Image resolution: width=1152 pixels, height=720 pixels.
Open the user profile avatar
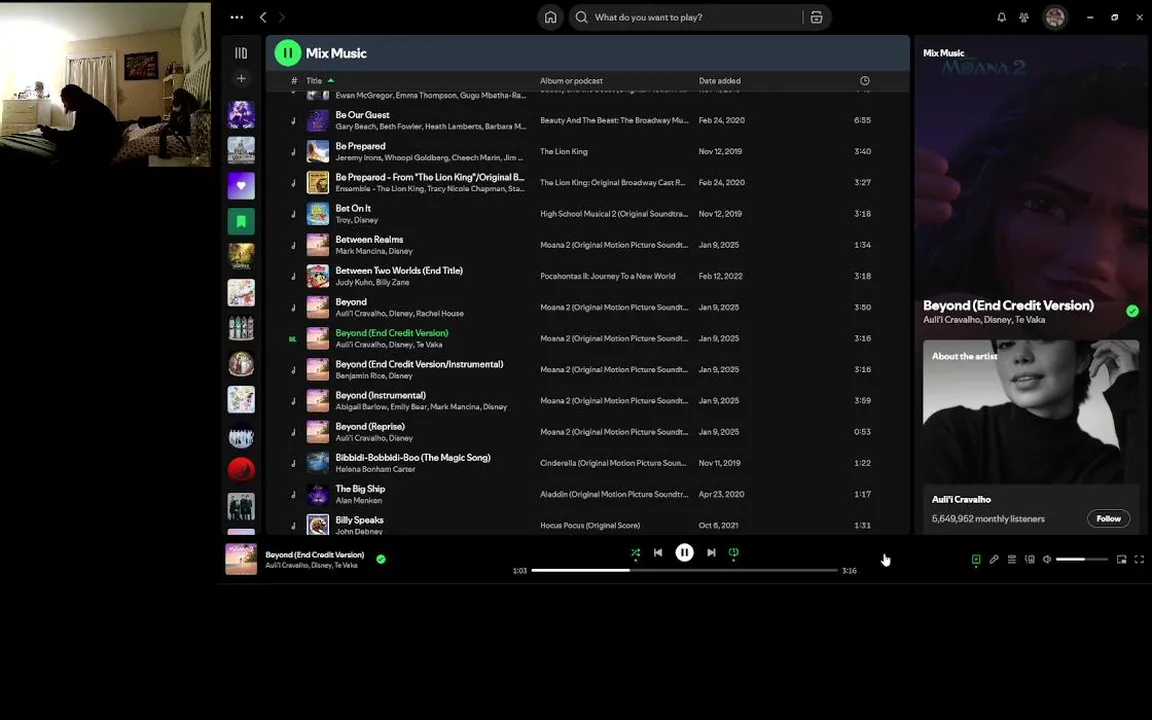[x=1055, y=17]
